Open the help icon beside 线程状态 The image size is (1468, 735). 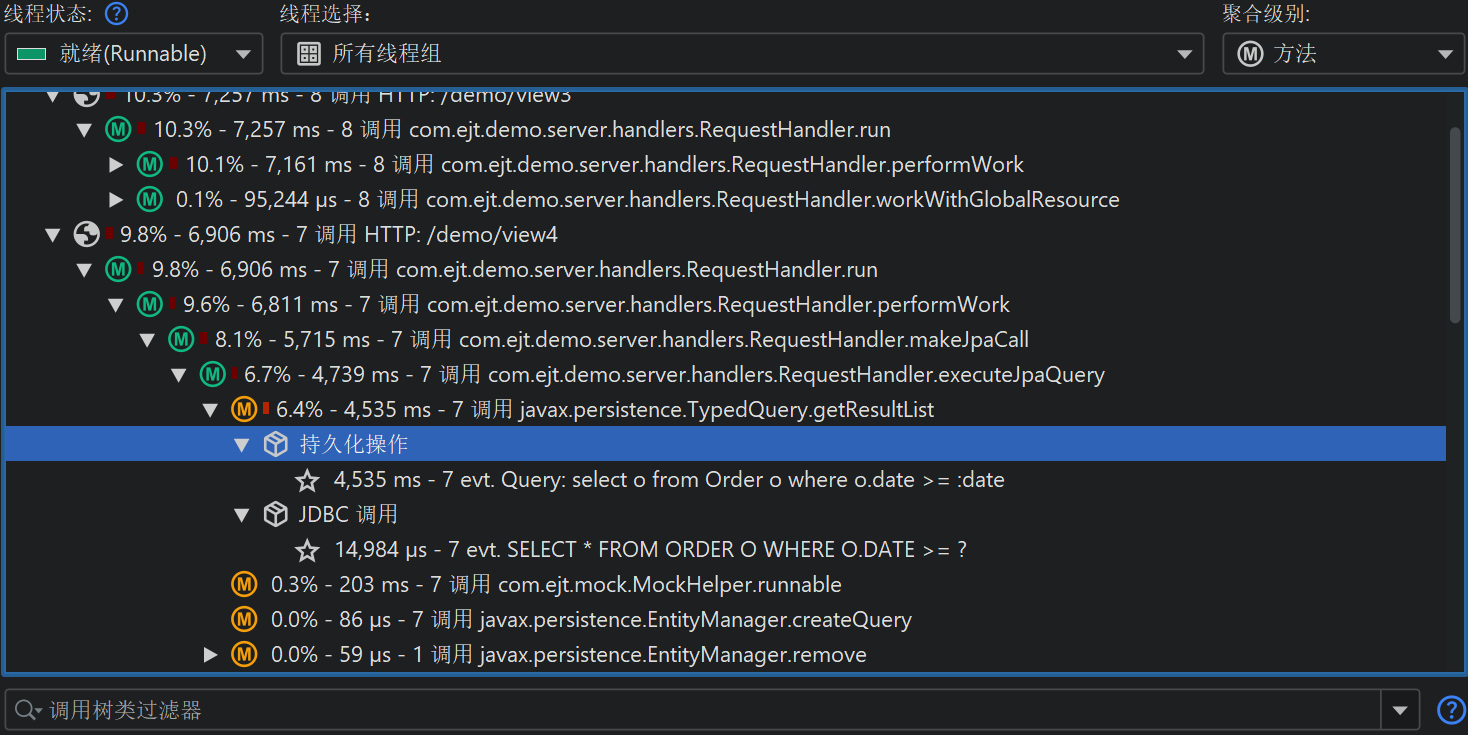[x=117, y=14]
